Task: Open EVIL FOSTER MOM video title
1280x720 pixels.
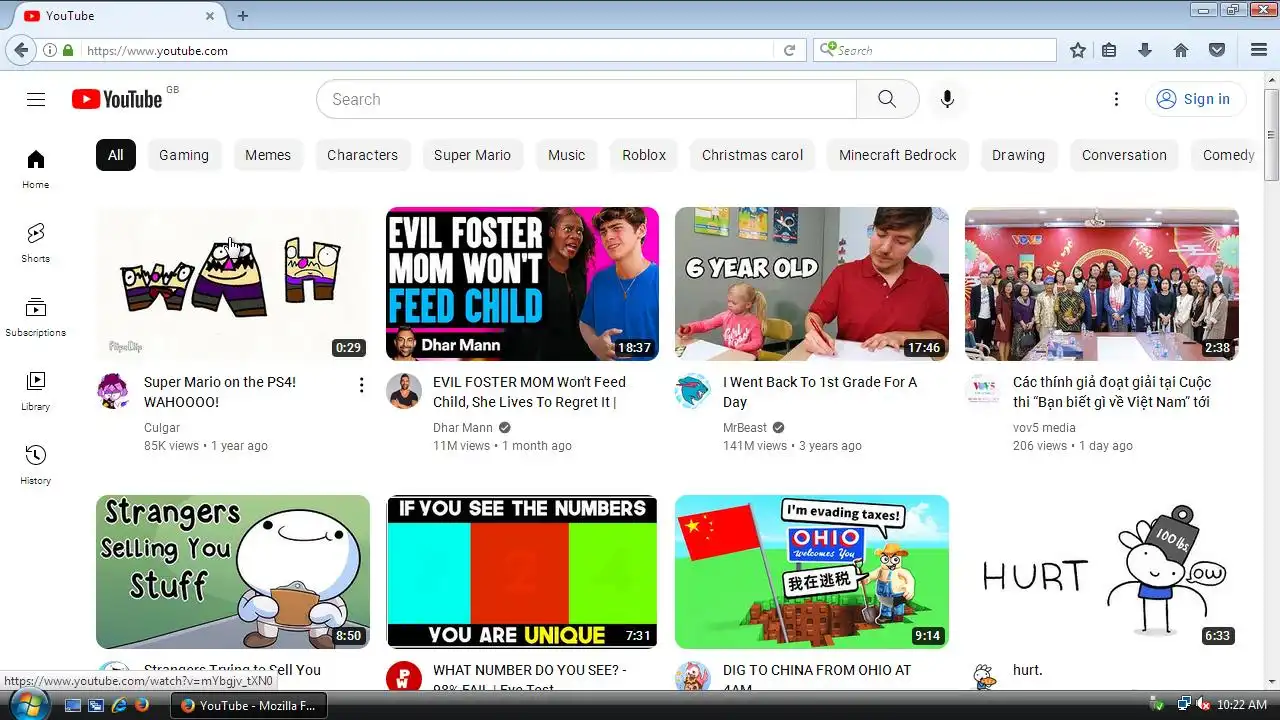Action: (529, 392)
